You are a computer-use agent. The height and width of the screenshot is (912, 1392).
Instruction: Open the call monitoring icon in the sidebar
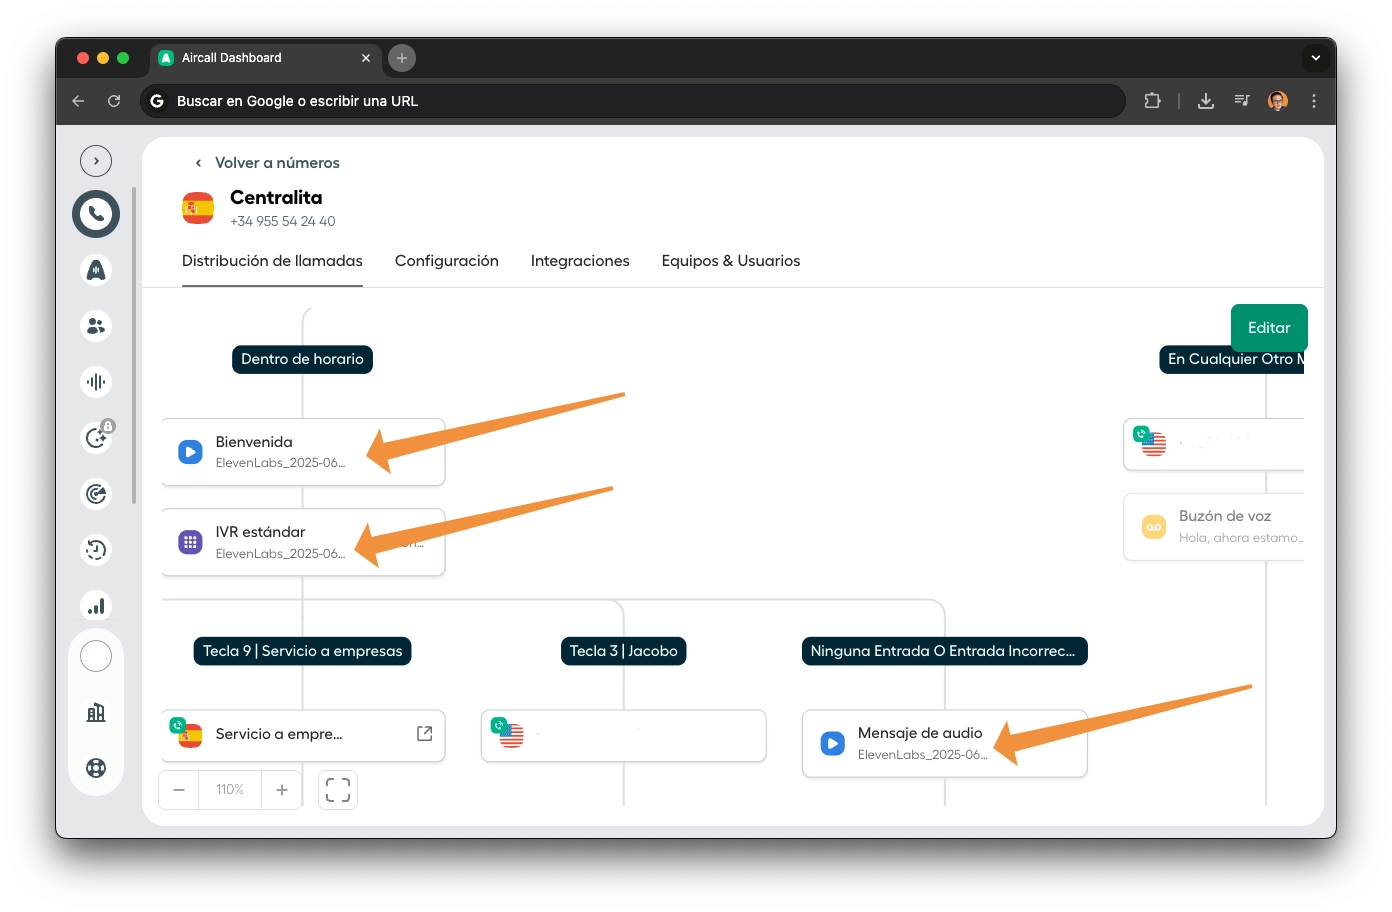95,493
